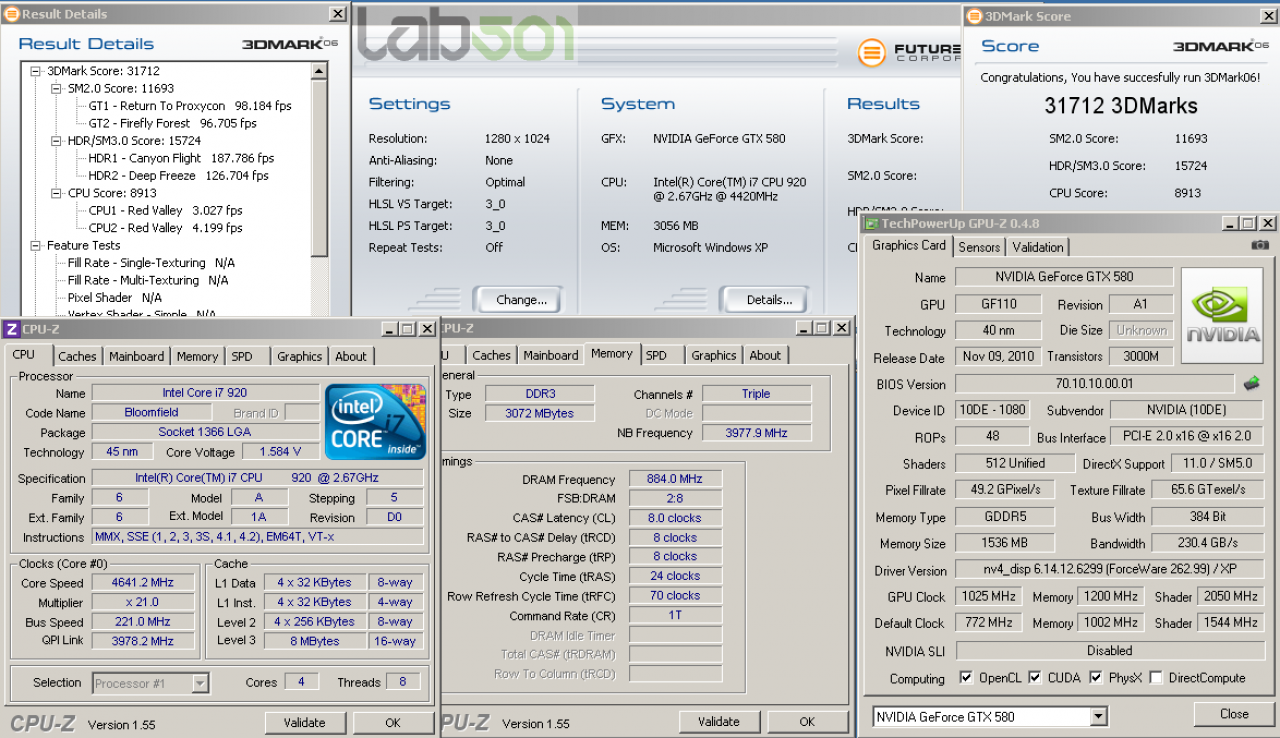Click the GPU-Z screenshot camera icon
Screen dimensions: 1280x738
1260,245
